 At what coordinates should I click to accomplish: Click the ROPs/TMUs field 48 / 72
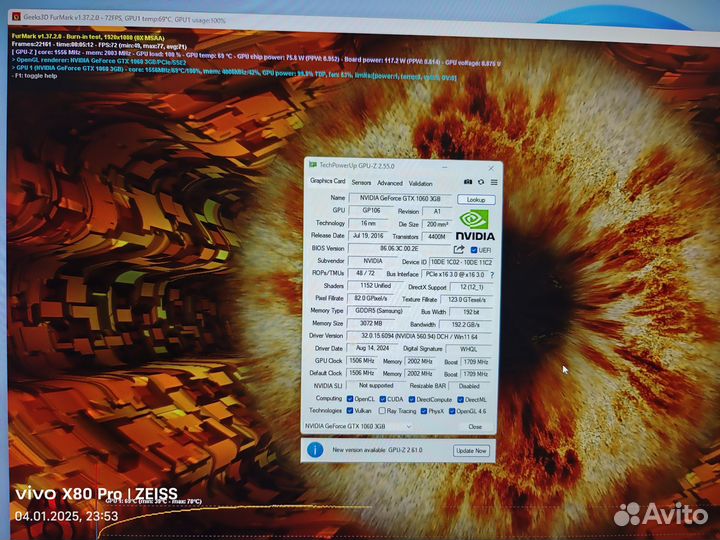(366, 273)
